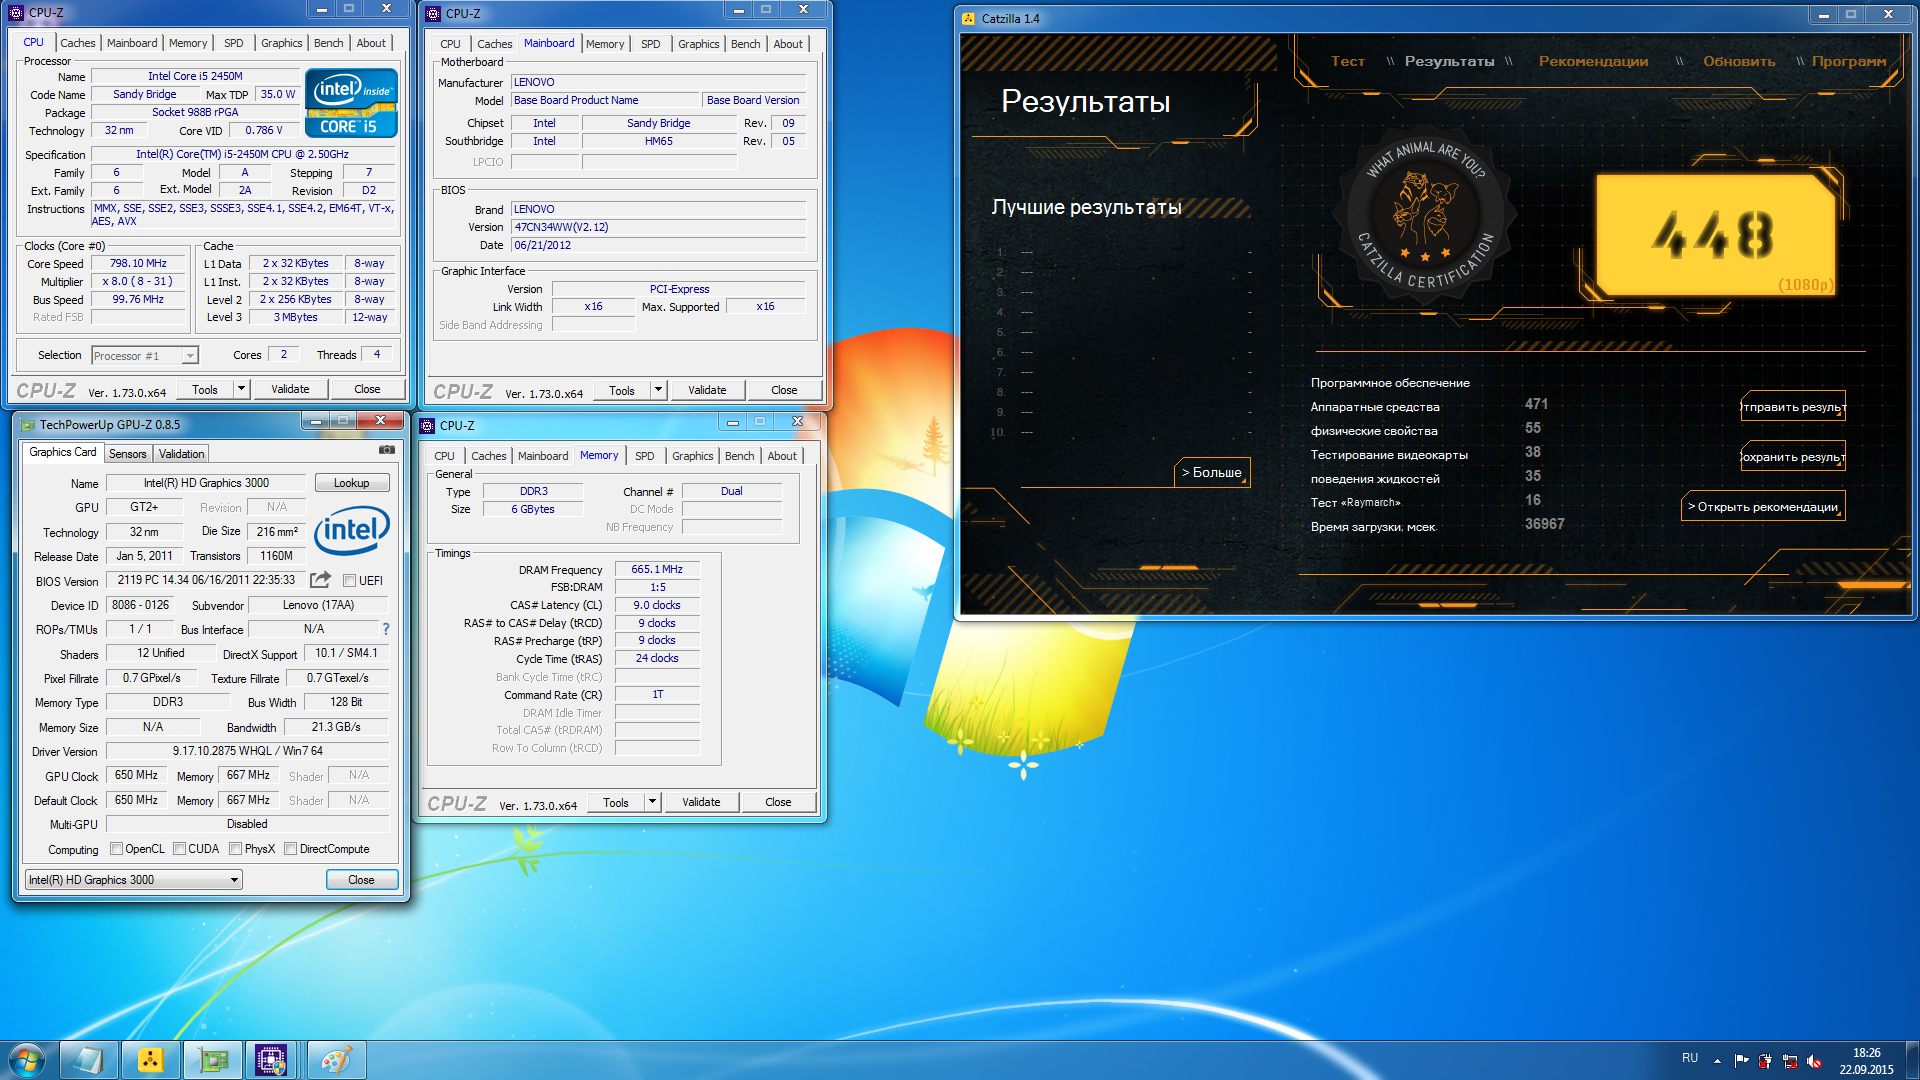Expand Tools arrow in the CPU-Z Mainboard window
The image size is (1920, 1080).
pyautogui.click(x=657, y=390)
